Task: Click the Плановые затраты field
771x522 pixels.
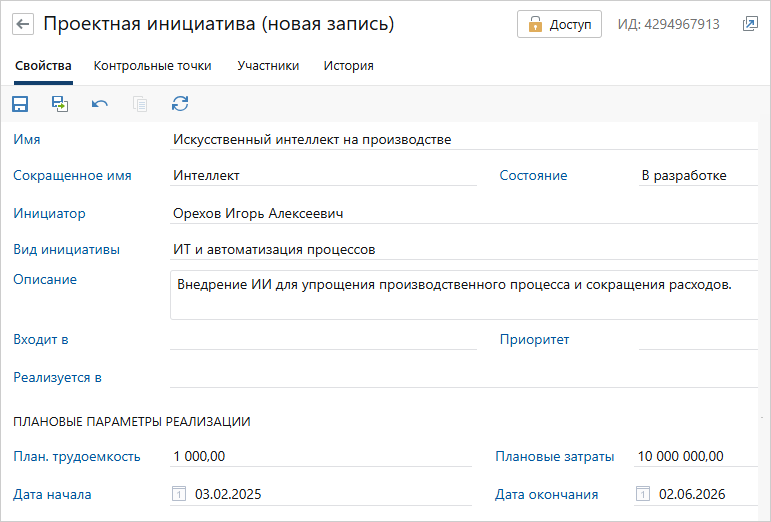Action: [x=694, y=457]
